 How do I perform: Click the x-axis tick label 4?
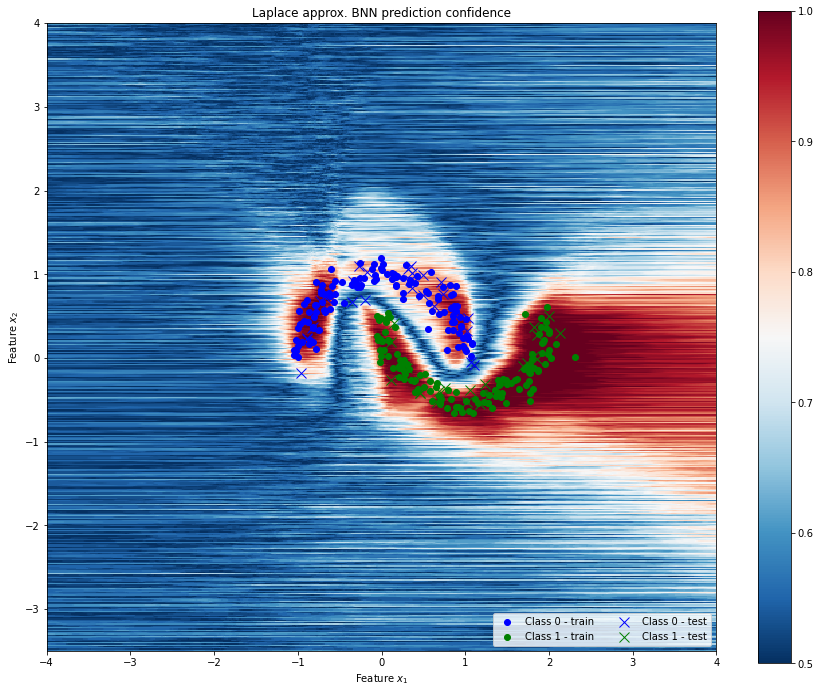tap(716, 662)
